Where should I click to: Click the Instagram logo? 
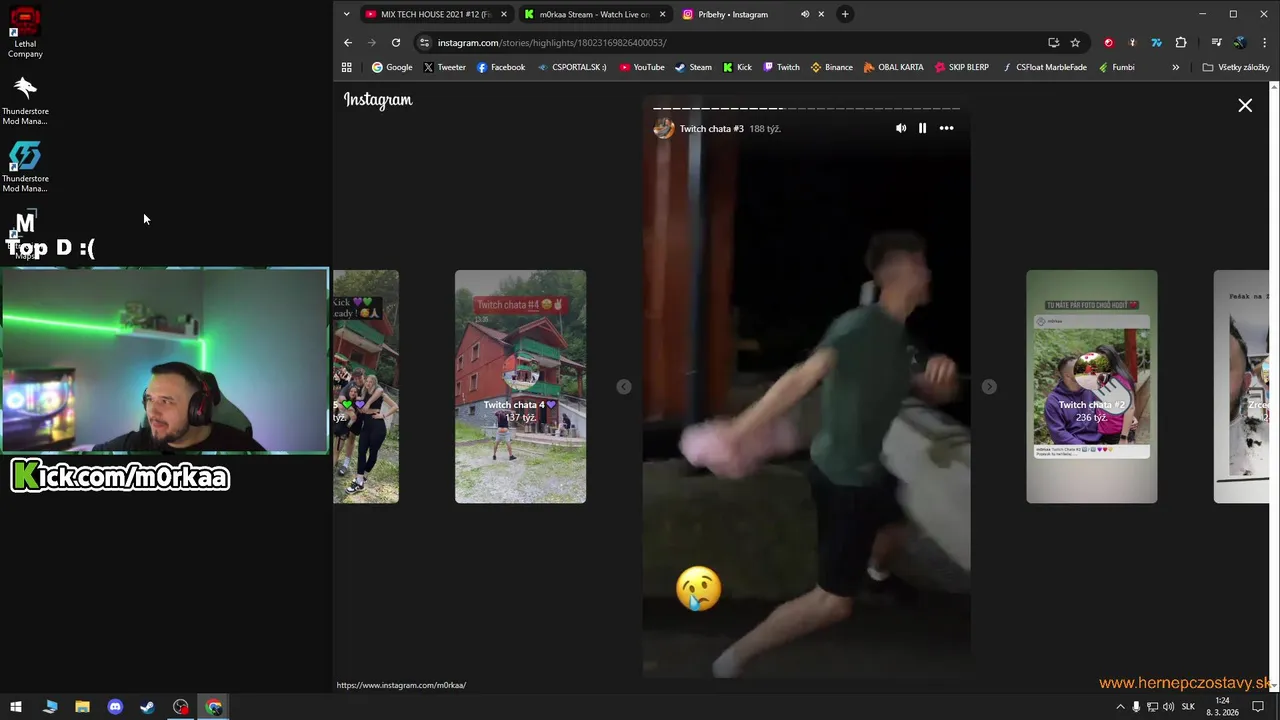coord(378,100)
